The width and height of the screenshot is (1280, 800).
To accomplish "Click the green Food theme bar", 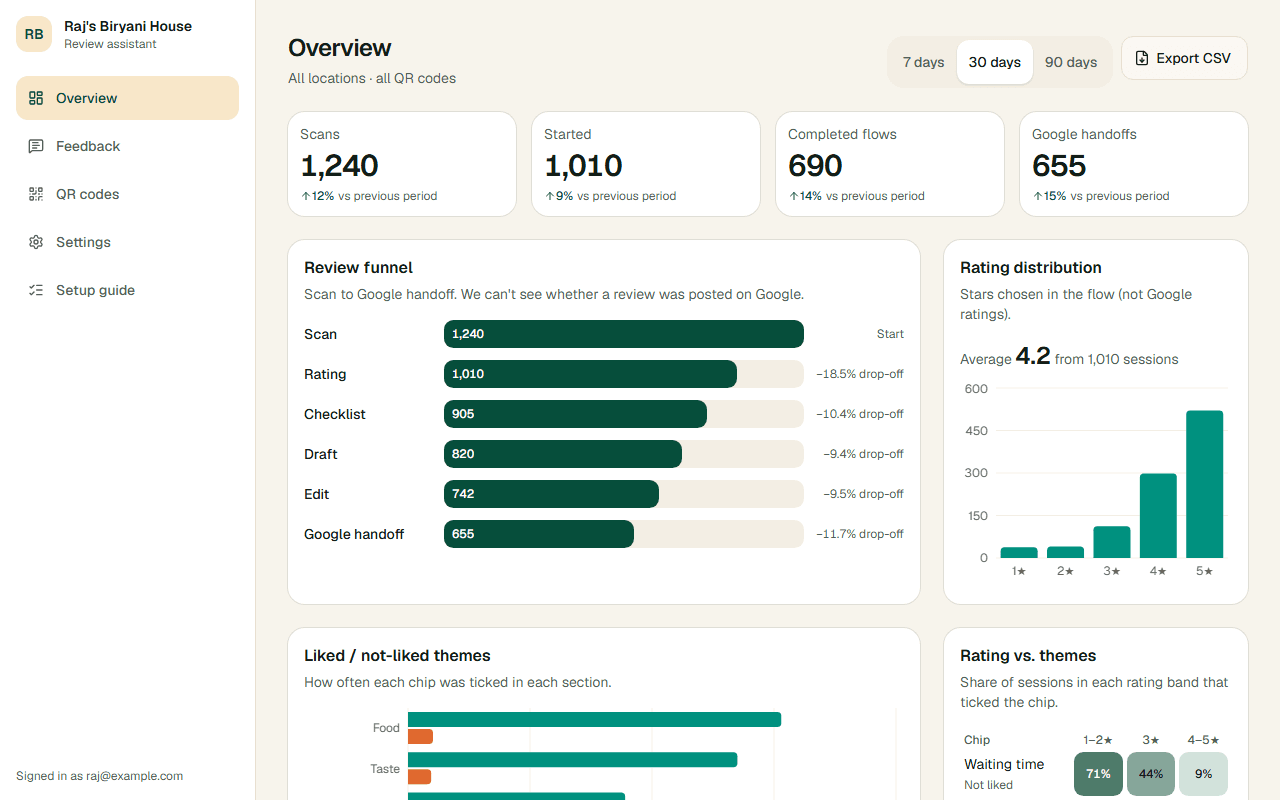I will [594, 719].
